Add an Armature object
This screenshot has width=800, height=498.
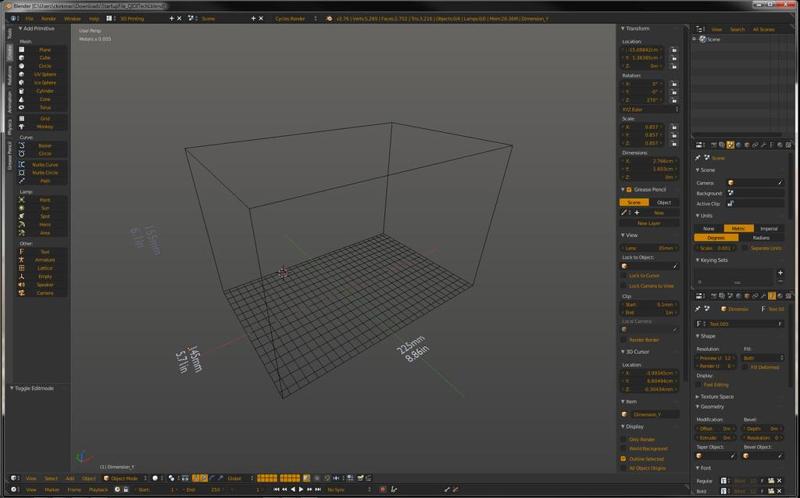[45, 260]
